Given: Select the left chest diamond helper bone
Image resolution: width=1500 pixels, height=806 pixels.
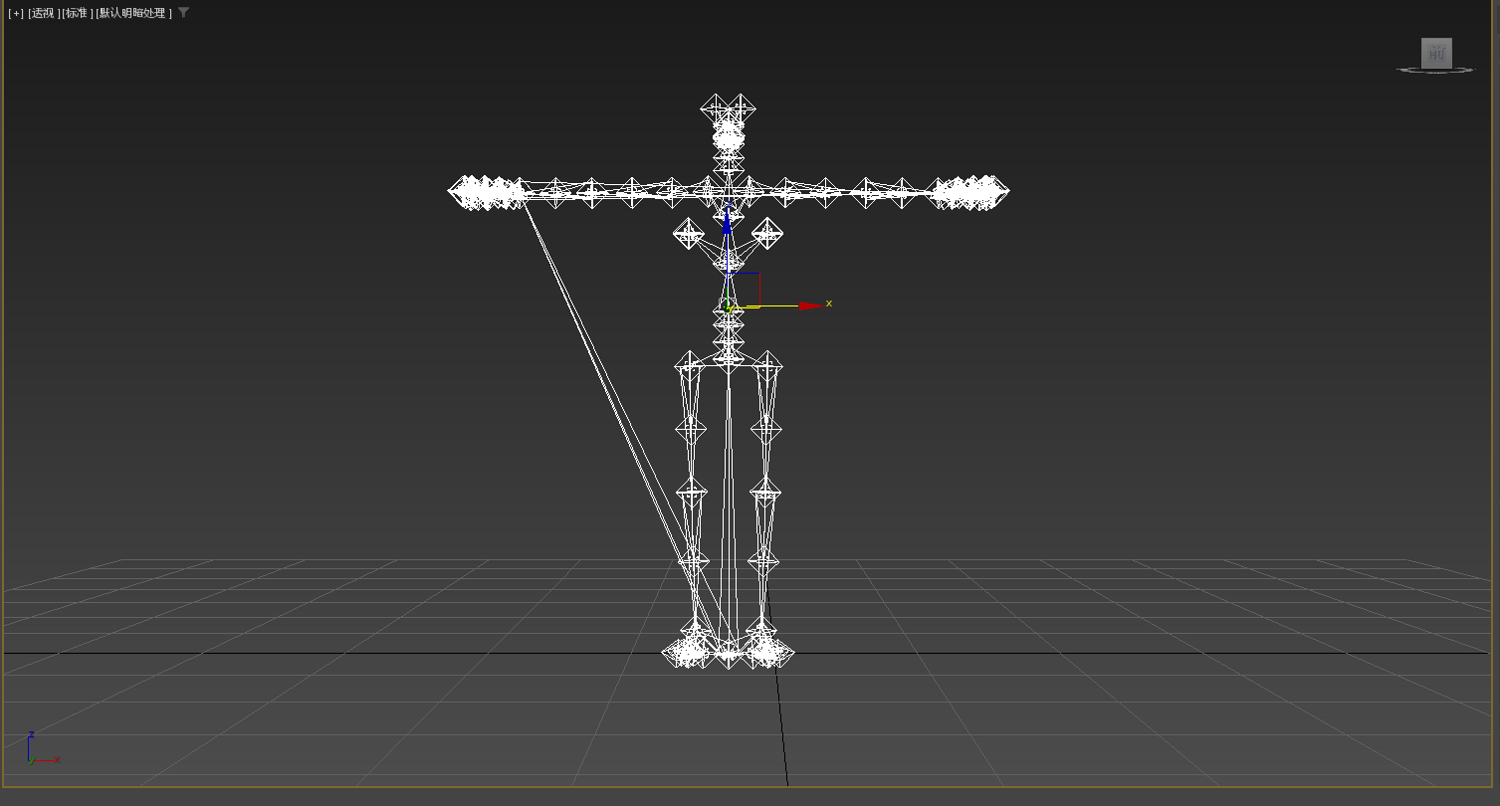Looking at the screenshot, I should pyautogui.click(x=688, y=234).
